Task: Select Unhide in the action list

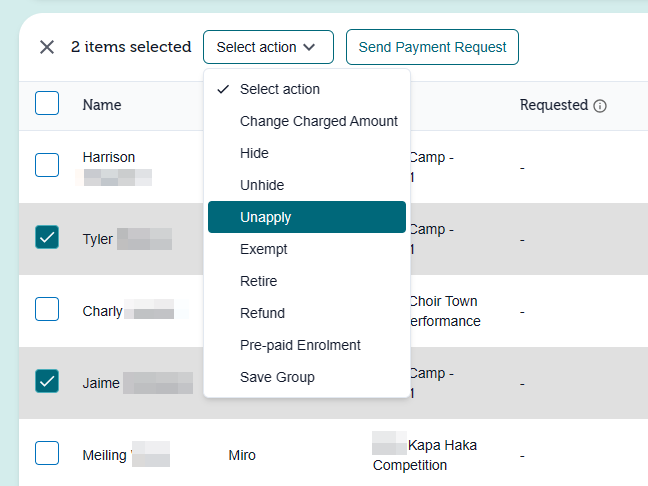Action: (307, 185)
